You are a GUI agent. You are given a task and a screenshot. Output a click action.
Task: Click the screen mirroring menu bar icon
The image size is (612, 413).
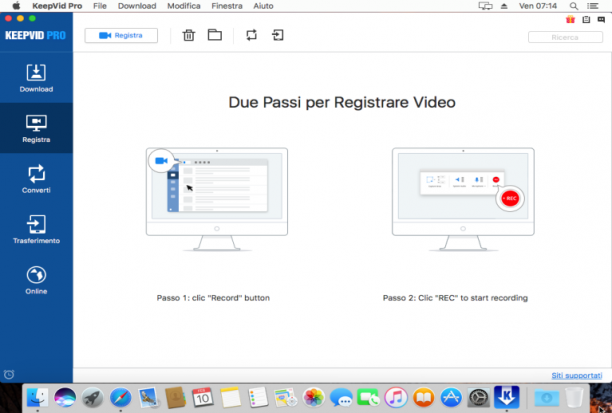[x=485, y=6]
